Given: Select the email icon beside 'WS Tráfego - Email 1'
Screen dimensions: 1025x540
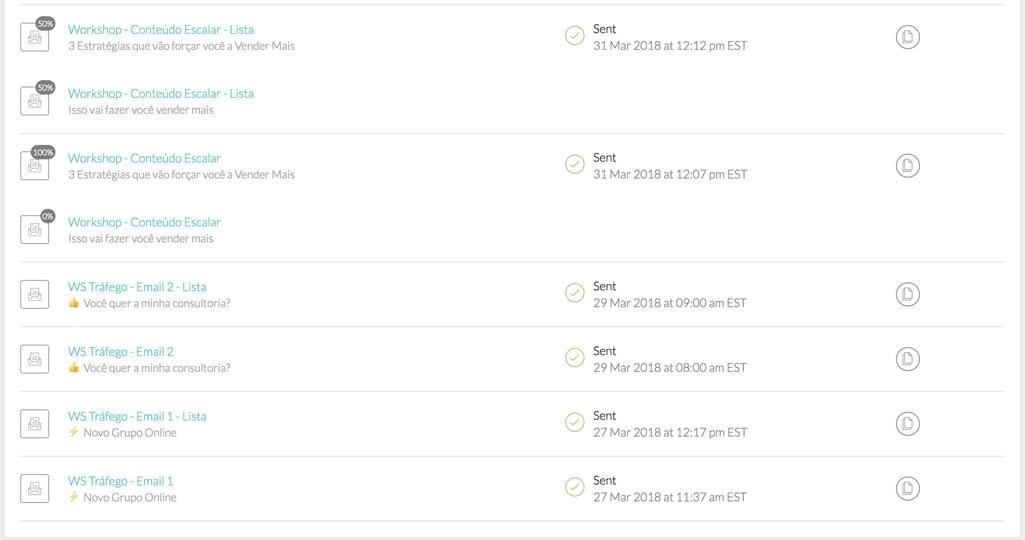Looking at the screenshot, I should coord(35,488).
